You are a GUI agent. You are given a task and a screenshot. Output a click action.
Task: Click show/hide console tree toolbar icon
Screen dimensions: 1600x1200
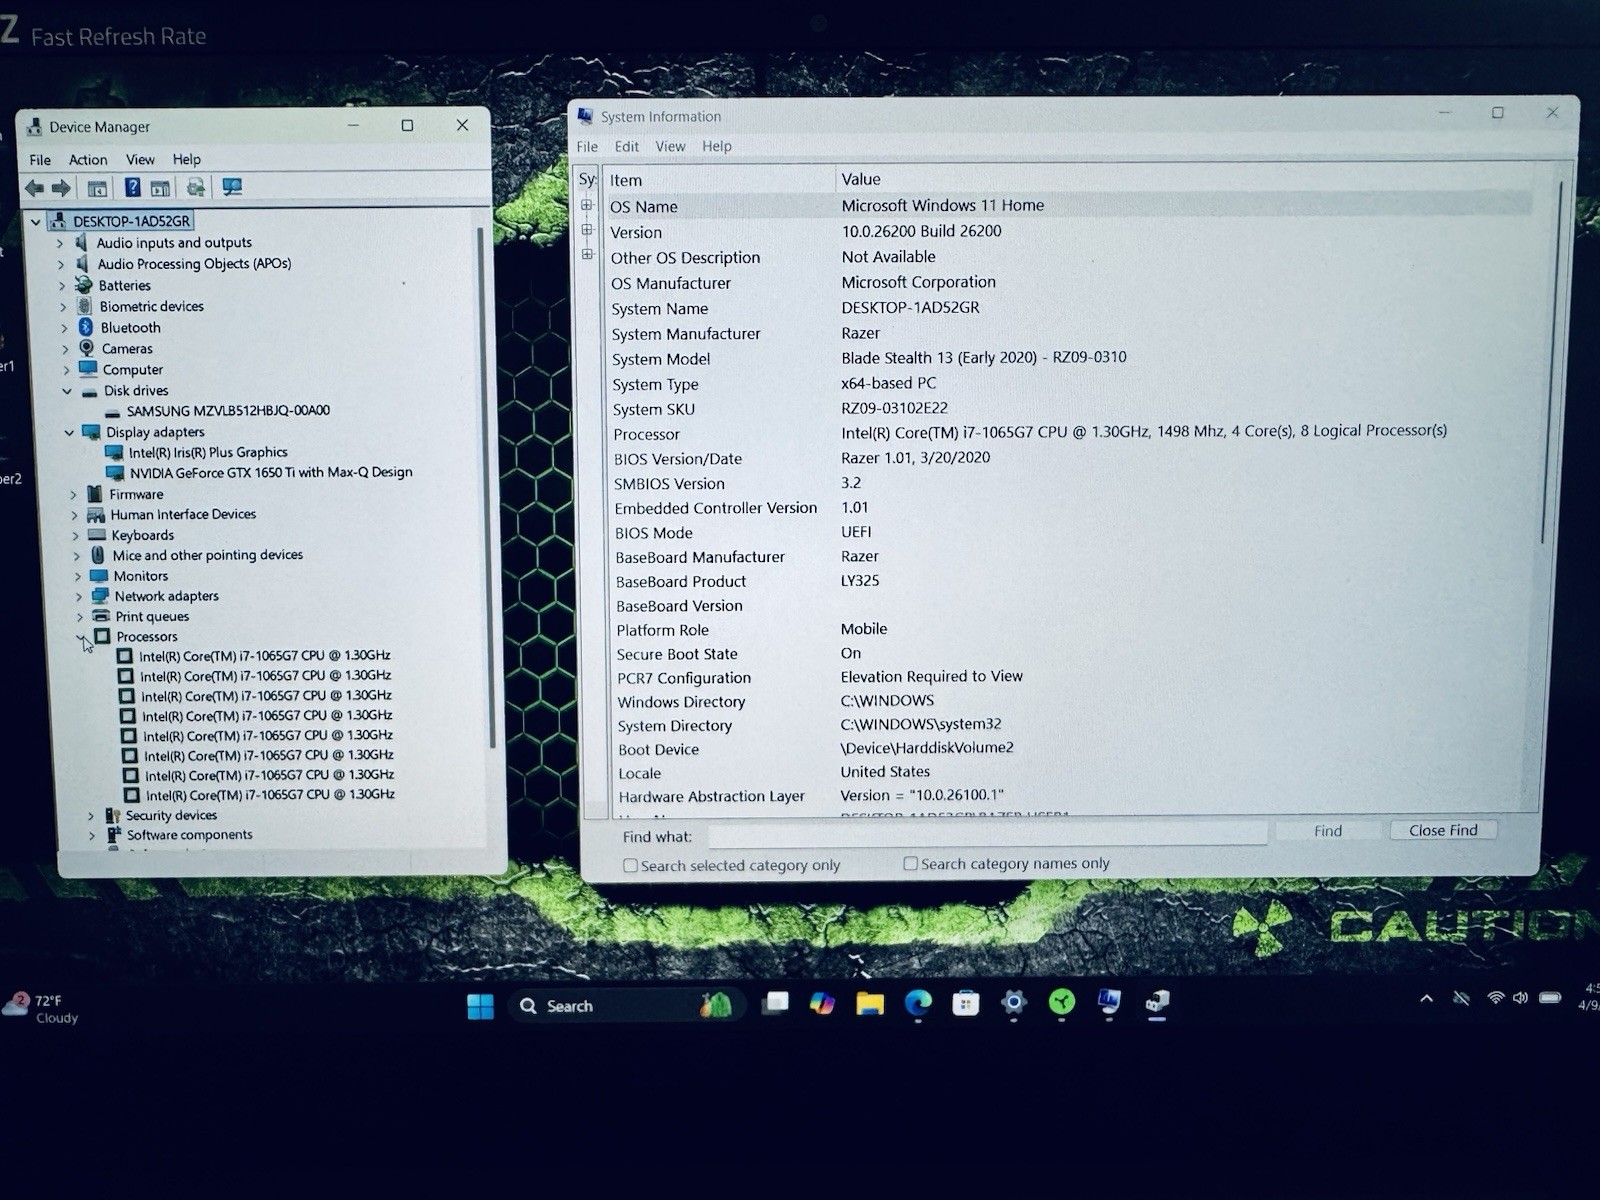(x=97, y=188)
